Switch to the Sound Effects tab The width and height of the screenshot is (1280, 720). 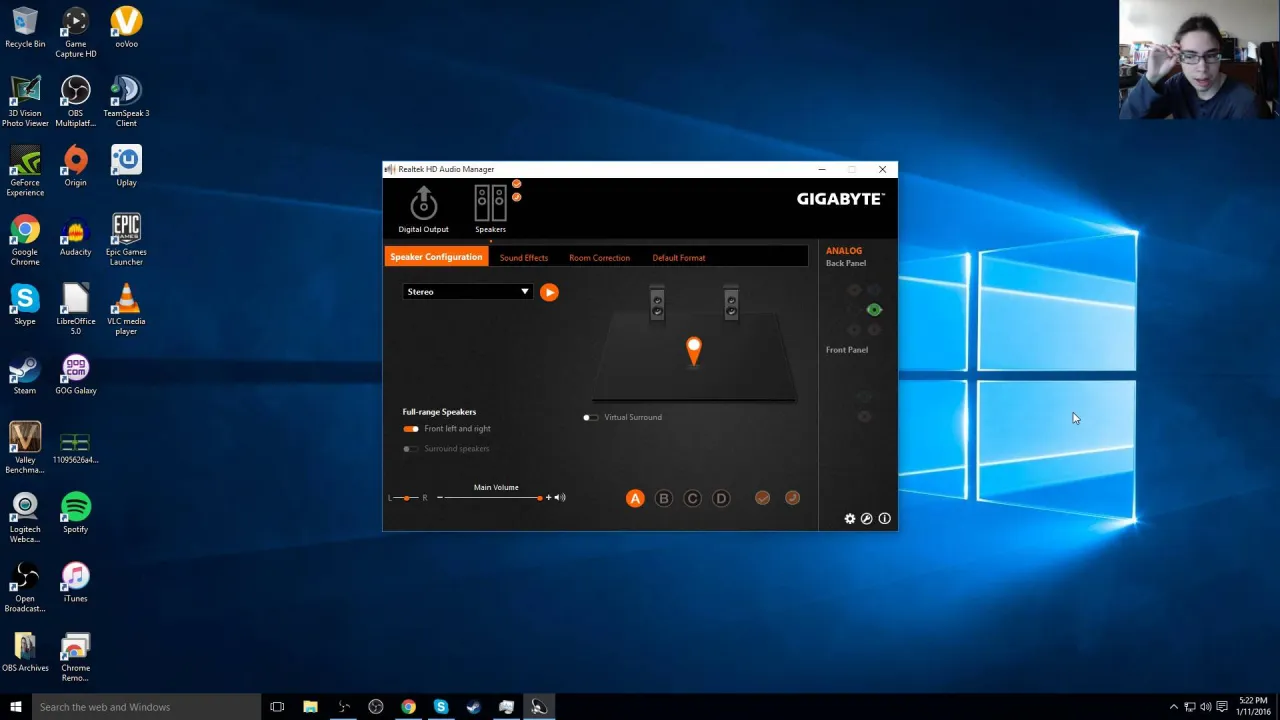point(523,257)
